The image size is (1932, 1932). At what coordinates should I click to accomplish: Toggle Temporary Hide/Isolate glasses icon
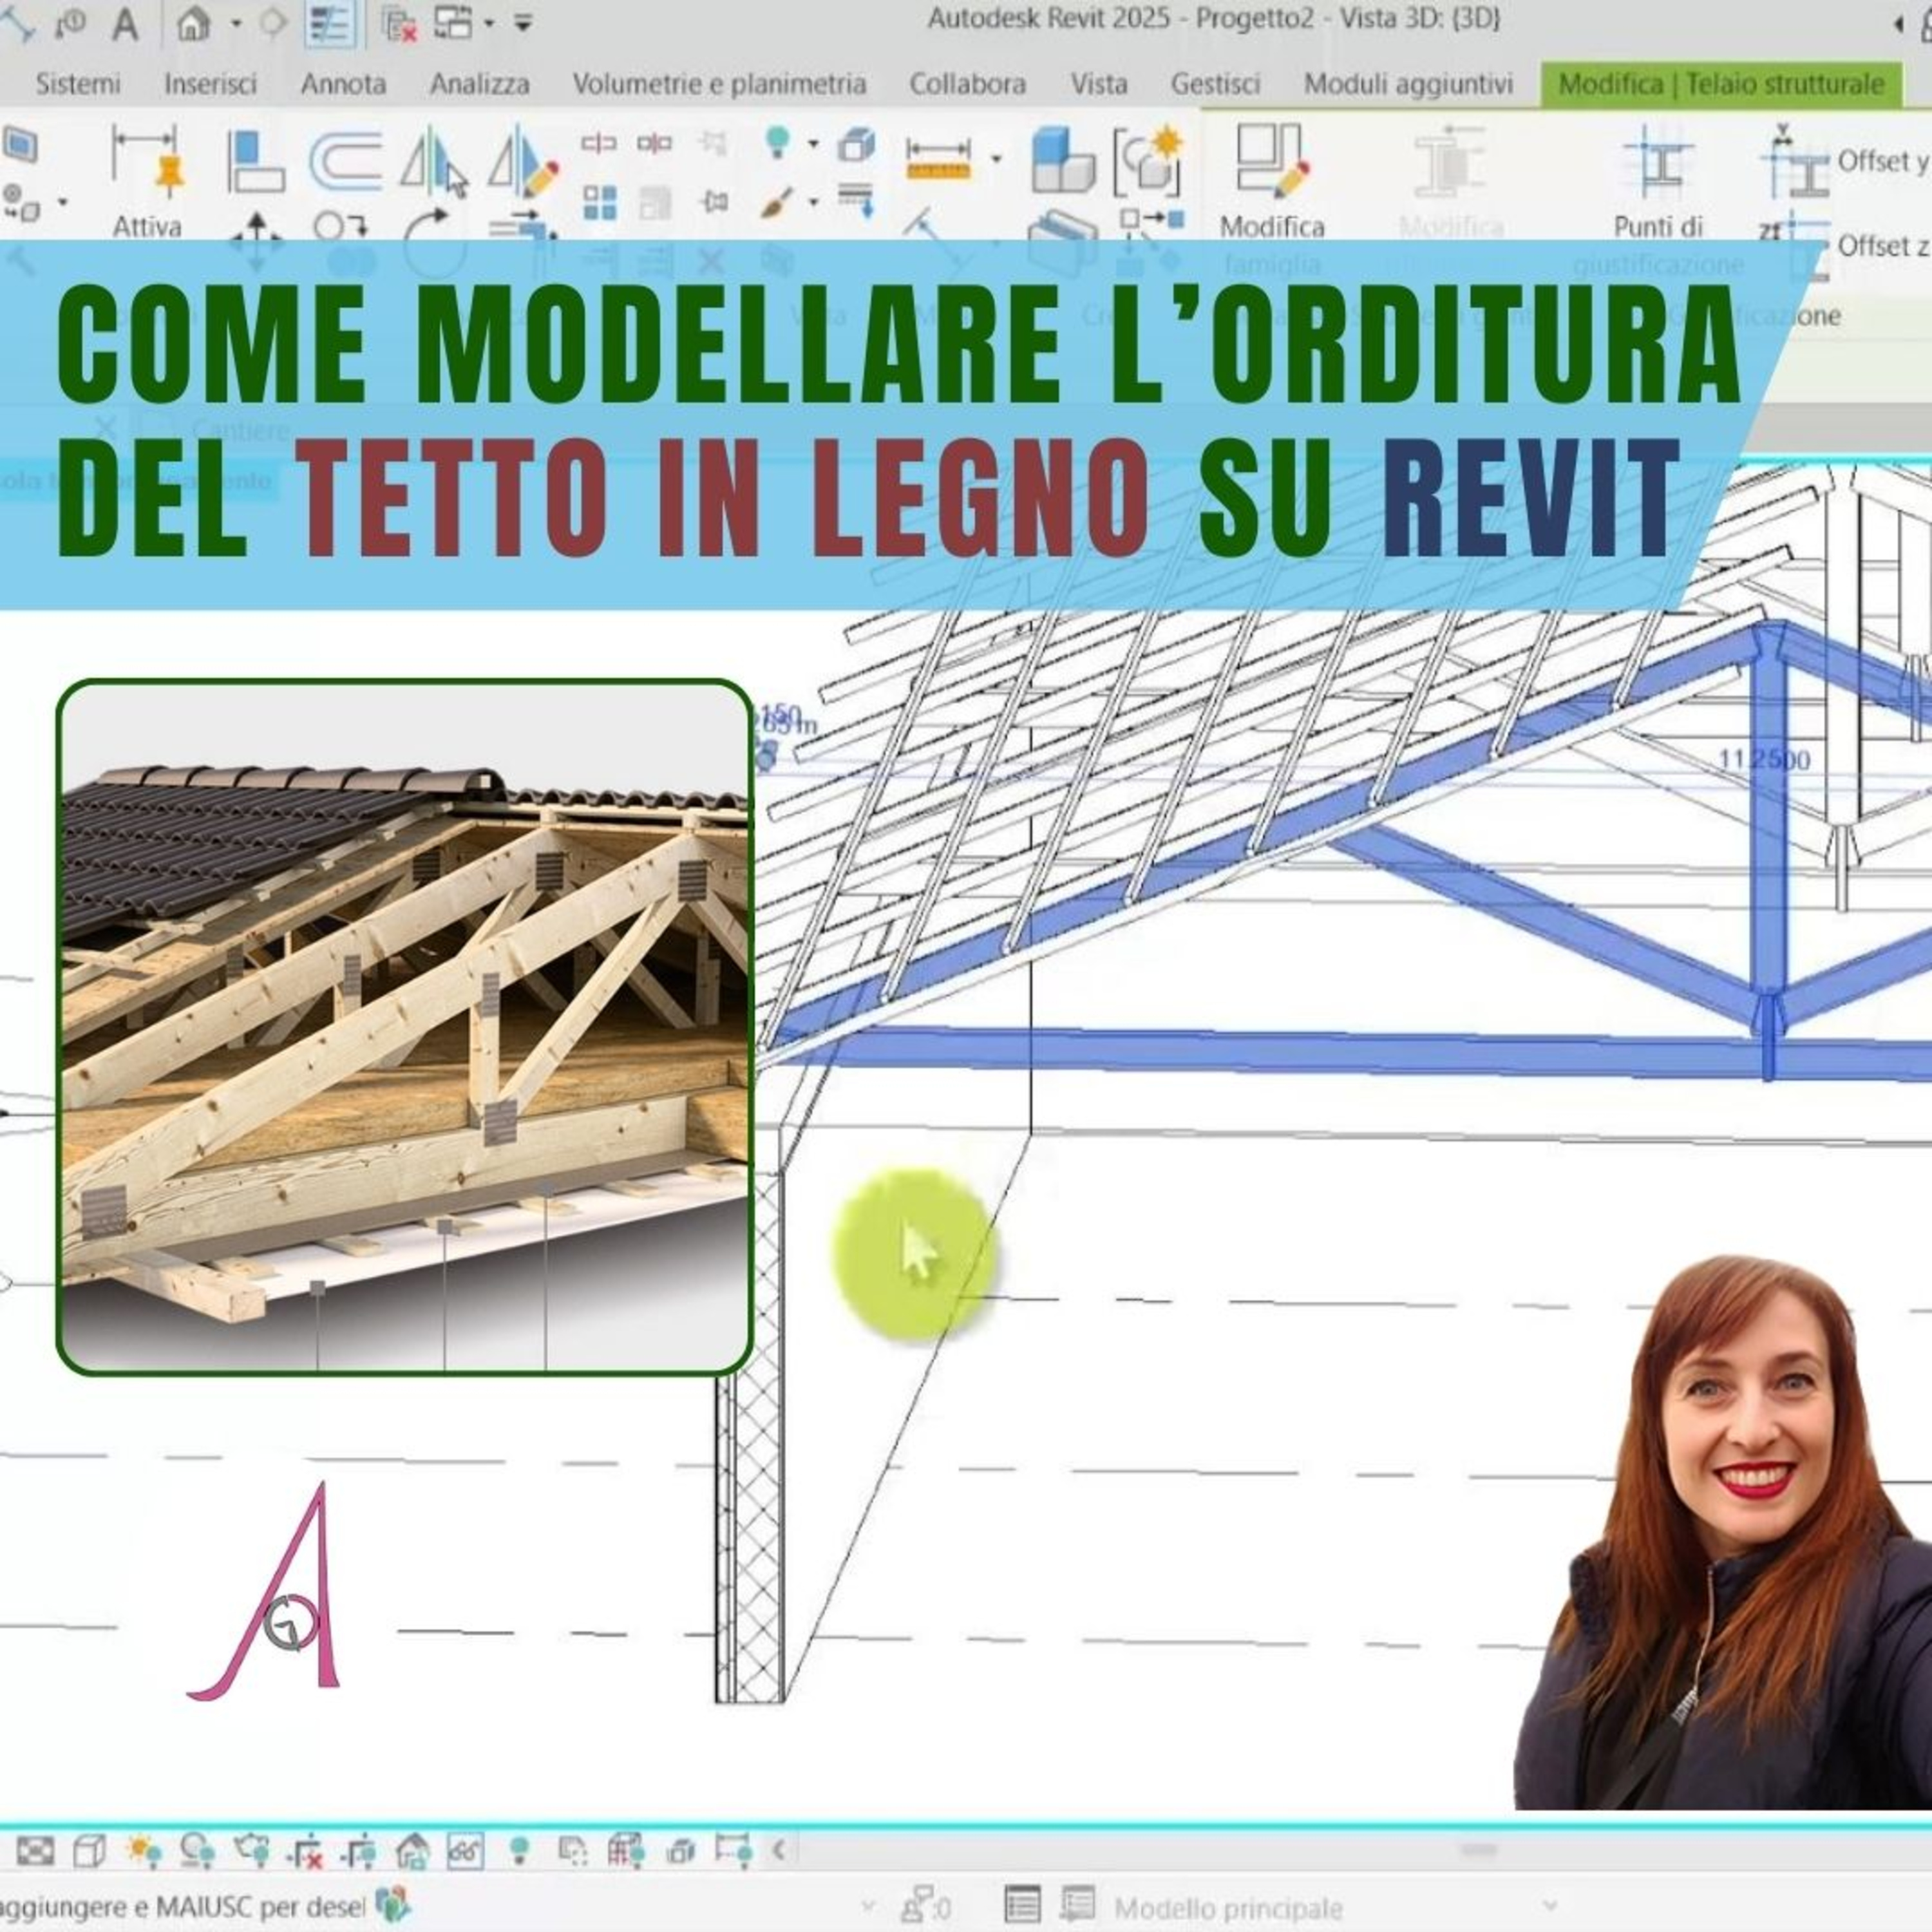pyautogui.click(x=465, y=1851)
